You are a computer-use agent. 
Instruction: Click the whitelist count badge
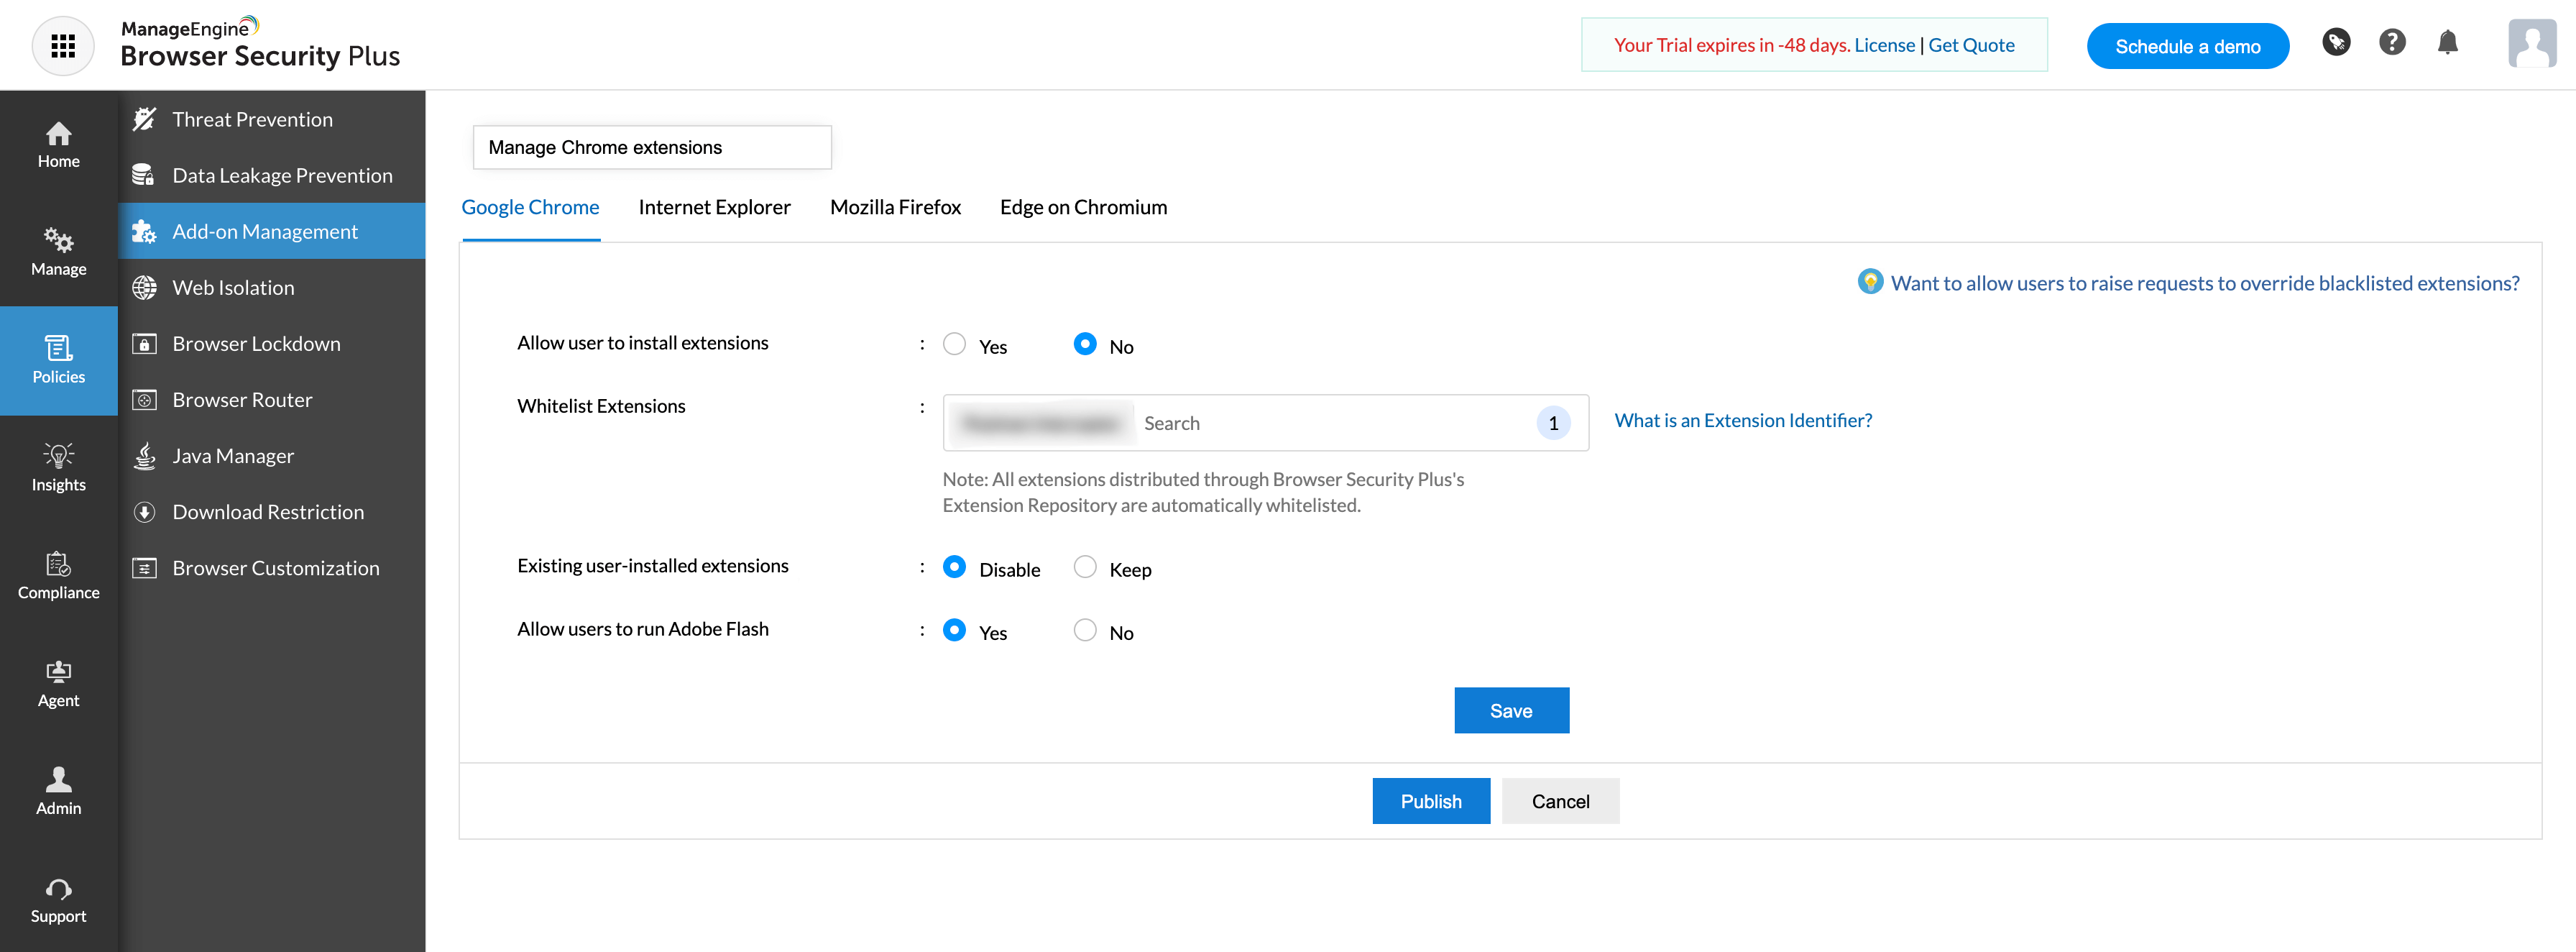tap(1552, 423)
